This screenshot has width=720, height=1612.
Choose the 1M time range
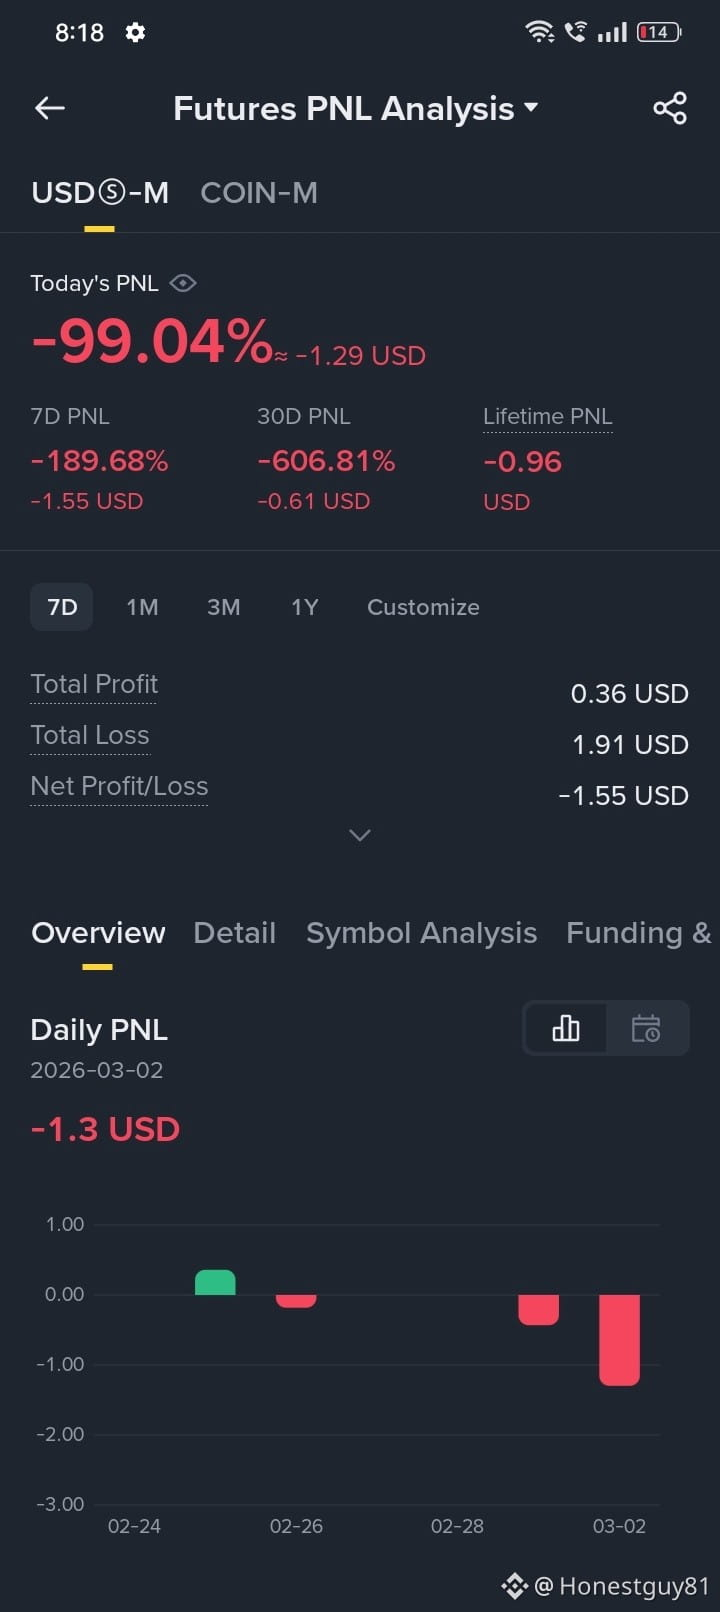[142, 607]
